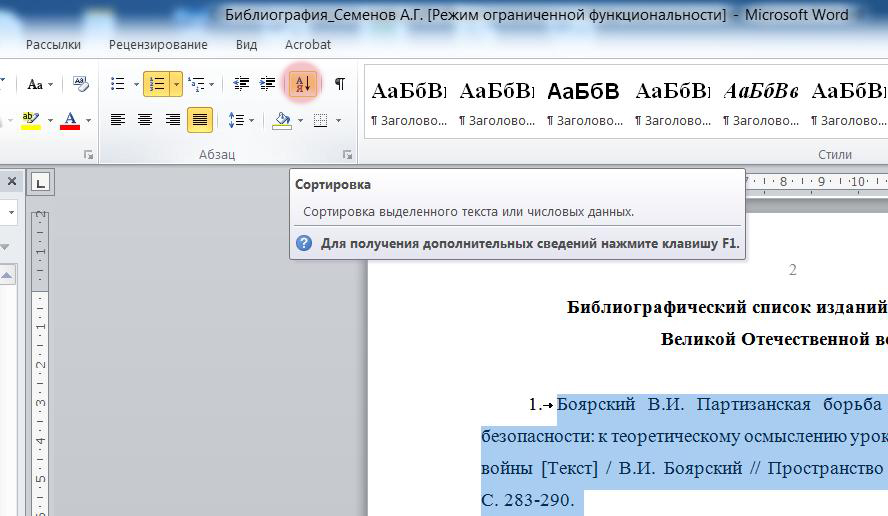
Task: Center the paragraph text
Action: (145, 120)
